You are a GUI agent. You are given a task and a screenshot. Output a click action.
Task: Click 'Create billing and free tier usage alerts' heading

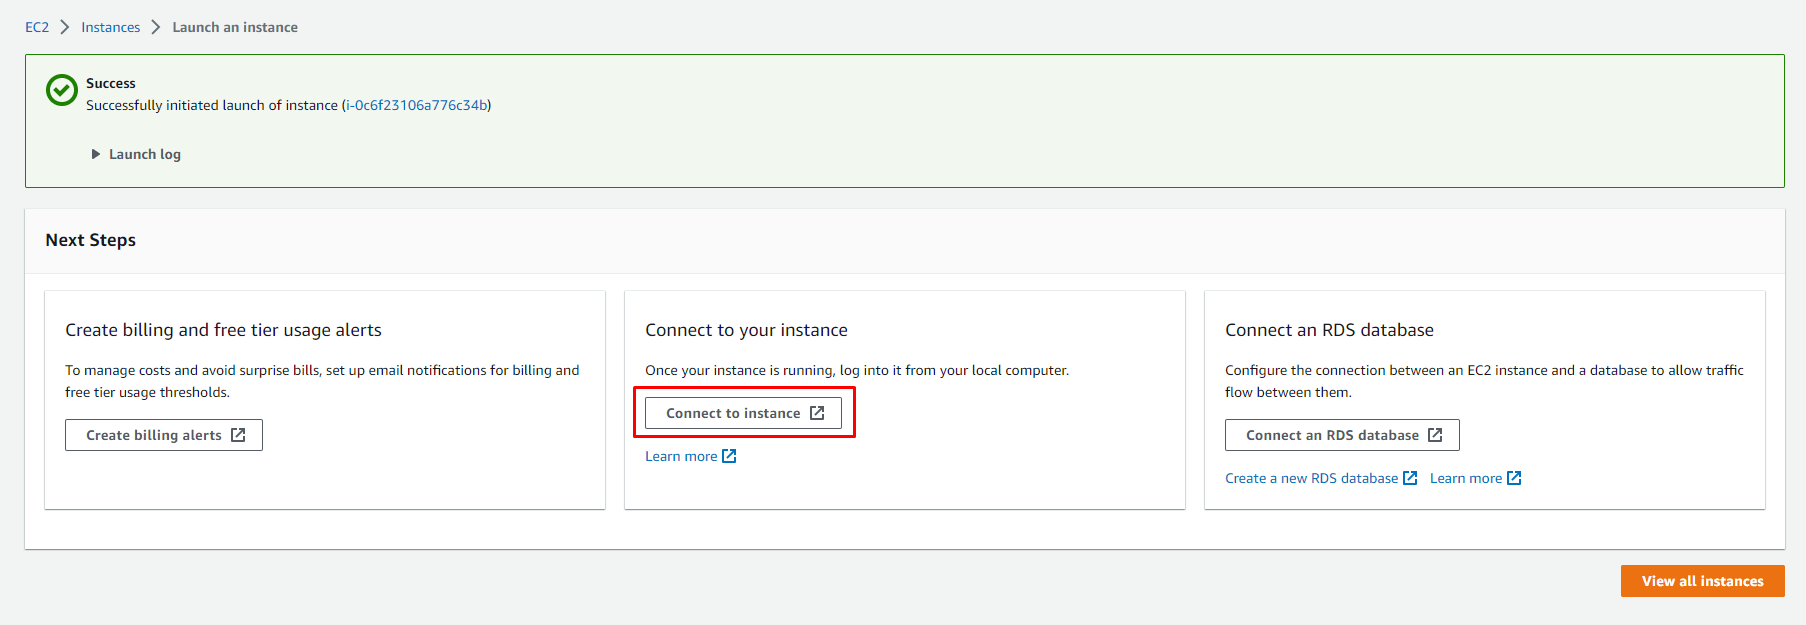(x=224, y=330)
